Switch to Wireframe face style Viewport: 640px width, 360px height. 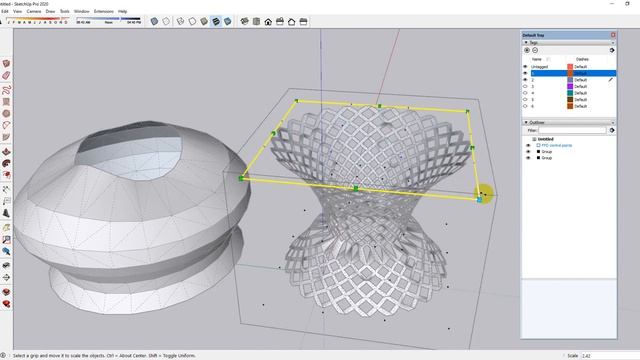(x=180, y=21)
